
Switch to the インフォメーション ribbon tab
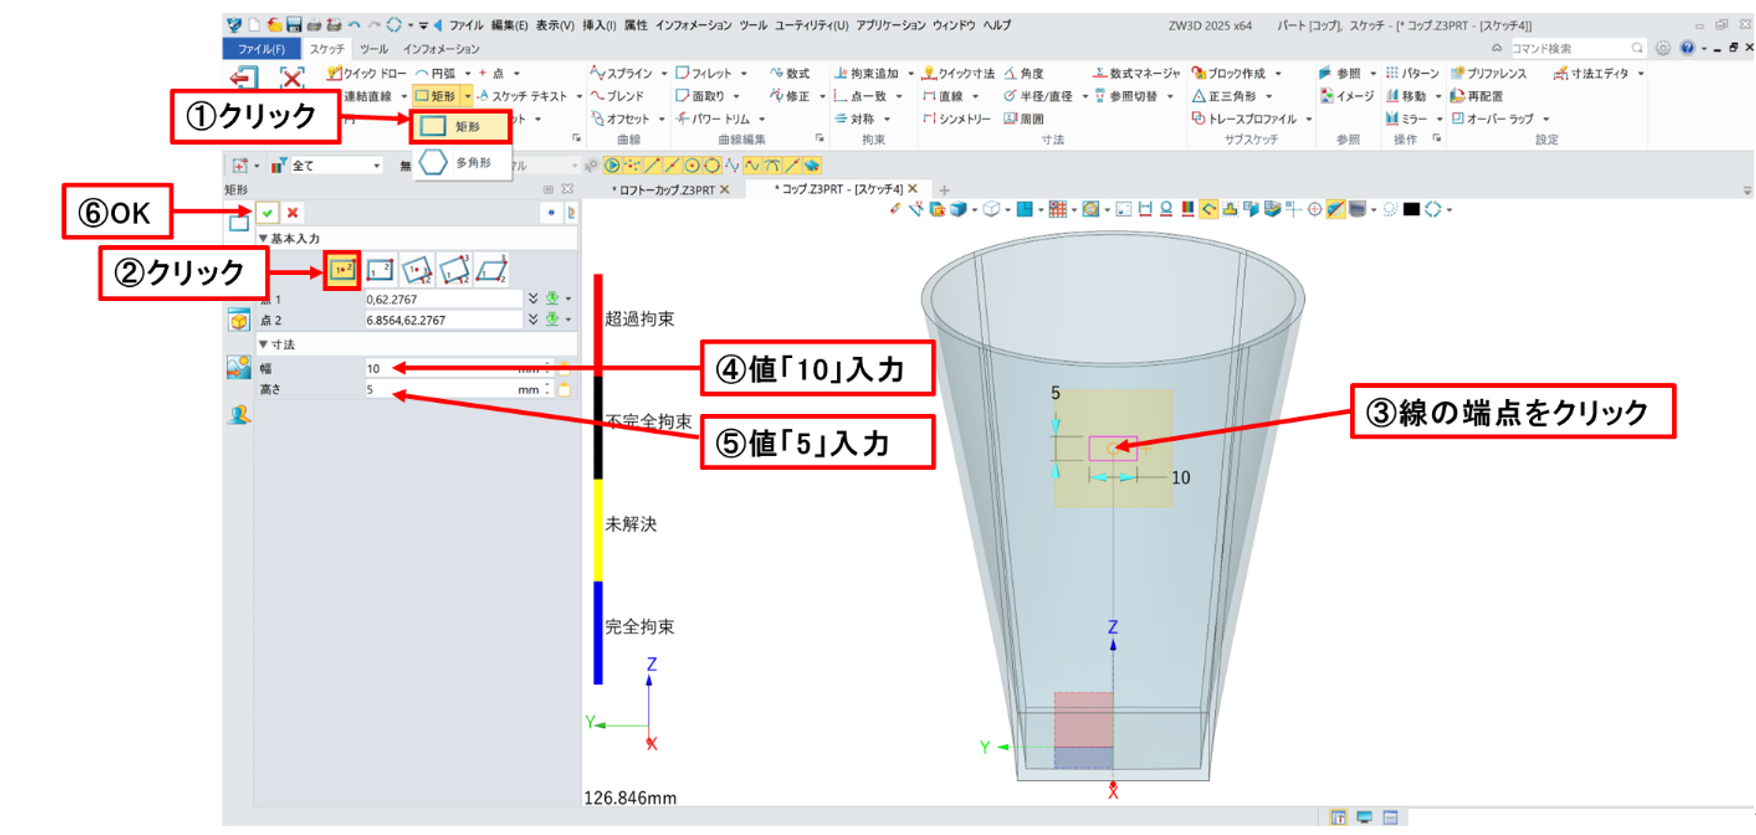441,48
